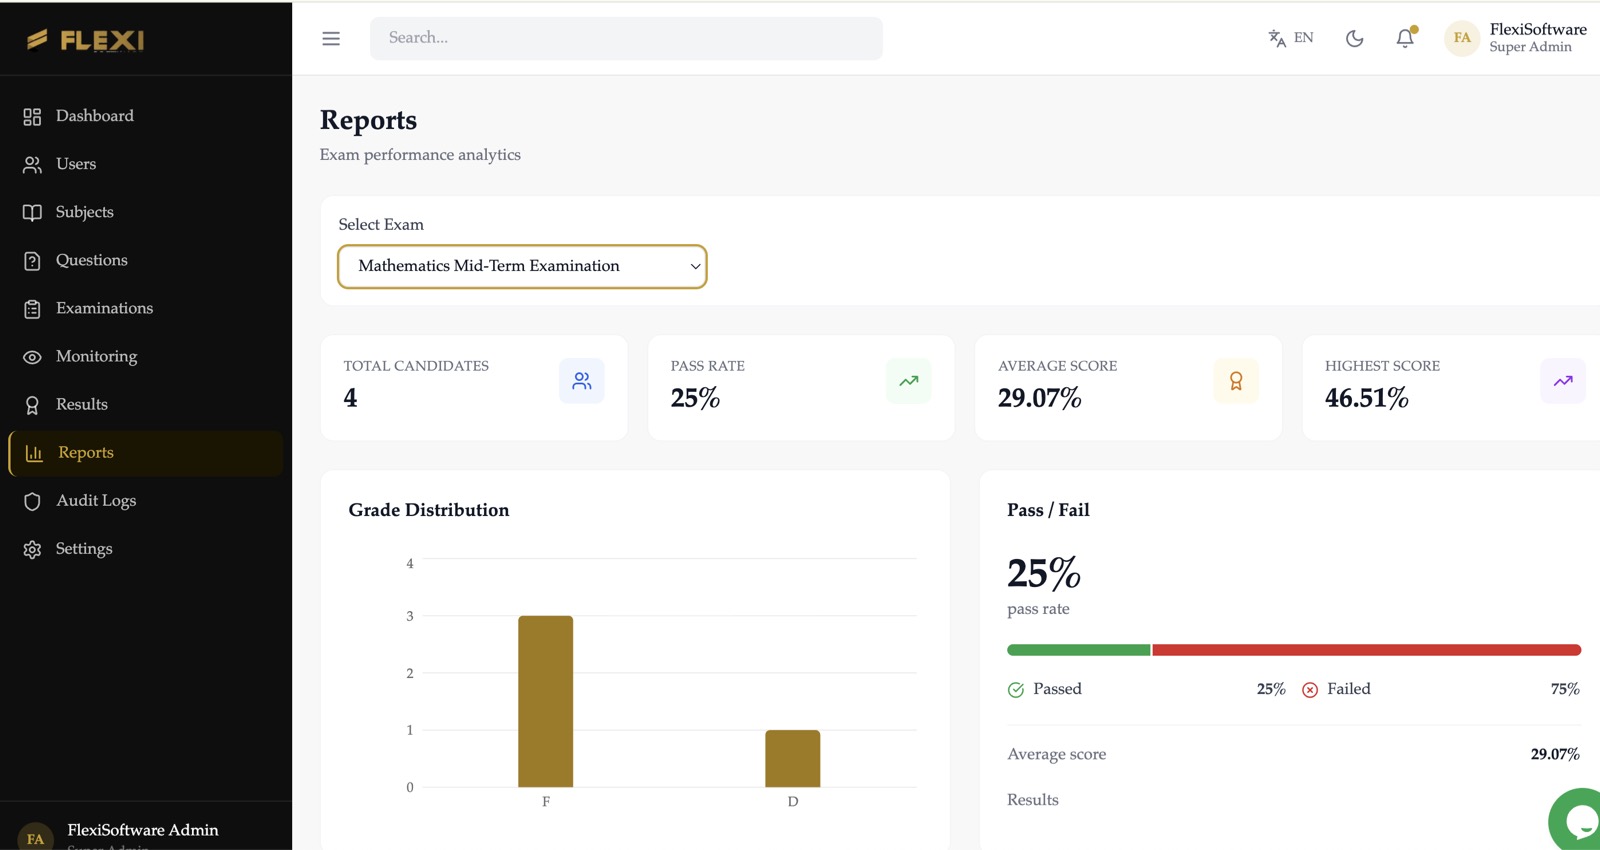The width and height of the screenshot is (1600, 850).
Task: Click the 46.51% highest score value
Action: 1367,398
